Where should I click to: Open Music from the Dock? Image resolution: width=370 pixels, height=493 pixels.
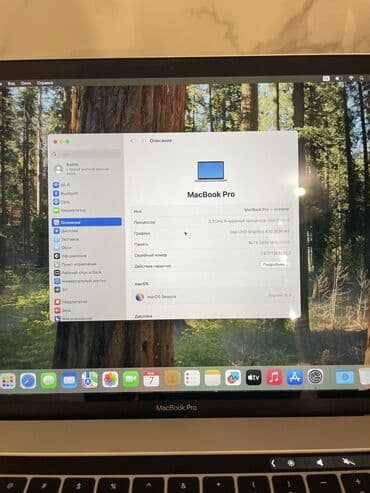pyautogui.click(x=274, y=377)
